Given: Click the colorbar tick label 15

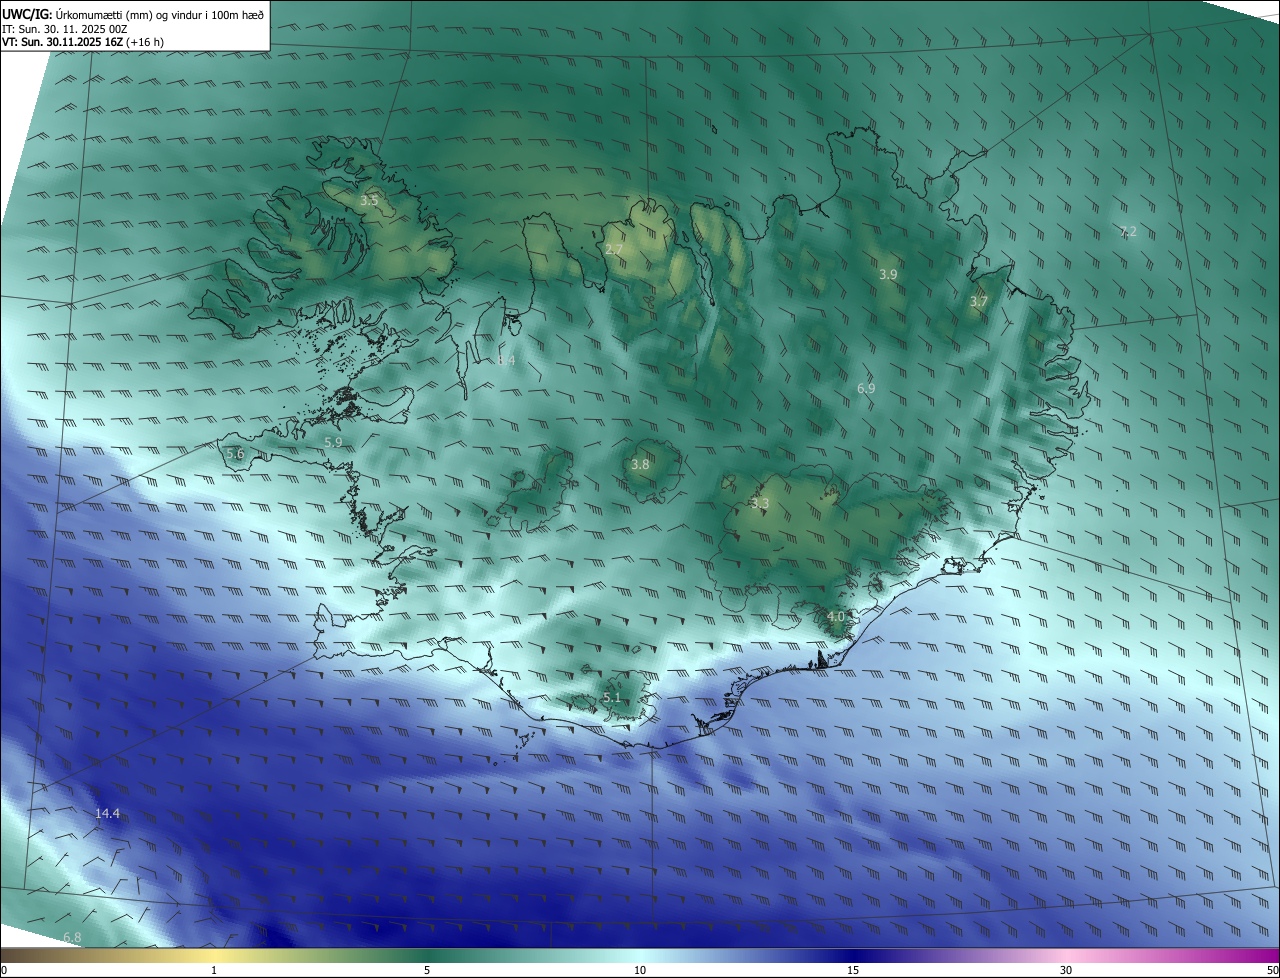Looking at the screenshot, I should coord(853,970).
